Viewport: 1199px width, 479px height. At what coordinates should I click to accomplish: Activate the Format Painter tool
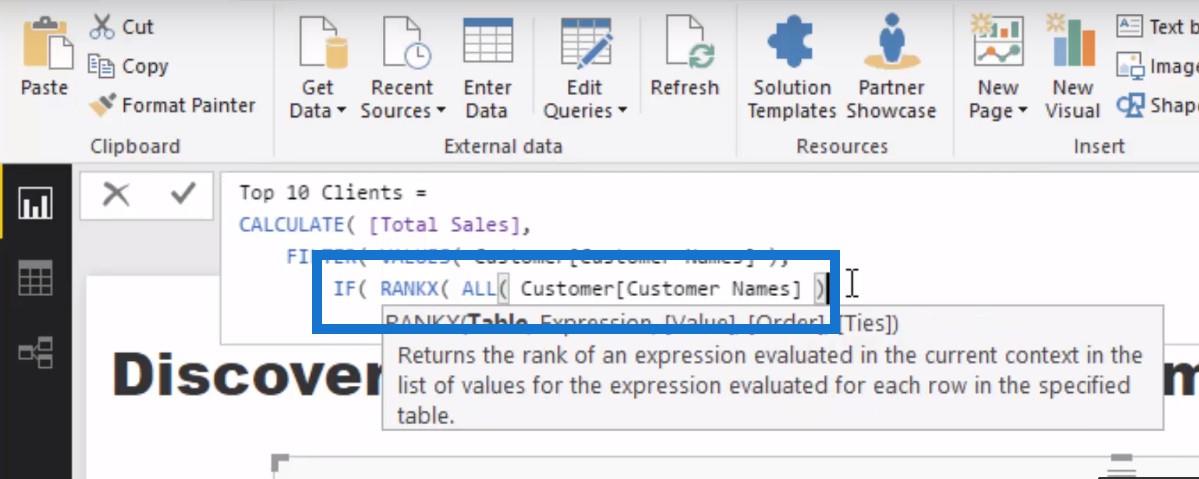172,105
